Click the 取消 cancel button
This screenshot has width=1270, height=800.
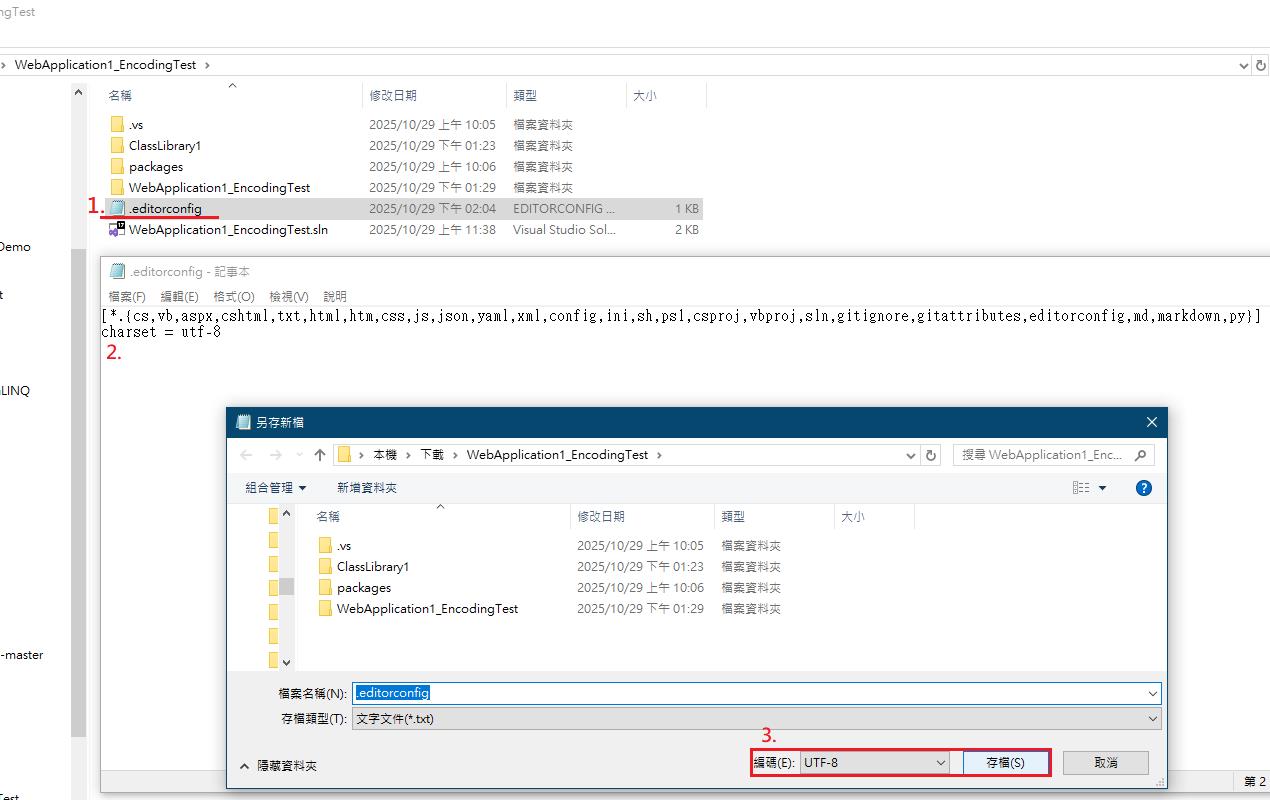click(1105, 762)
